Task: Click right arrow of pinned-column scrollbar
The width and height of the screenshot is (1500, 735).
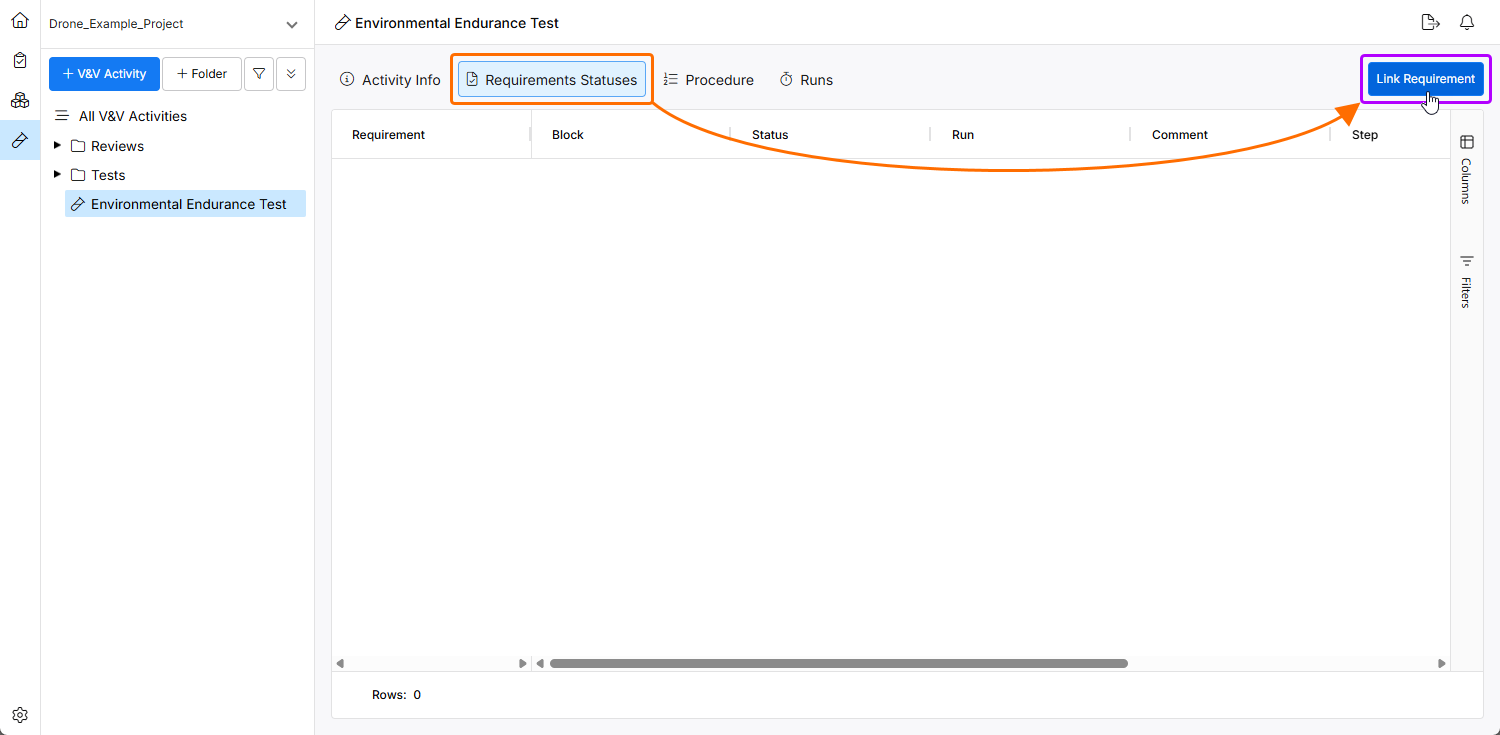Action: pos(522,663)
